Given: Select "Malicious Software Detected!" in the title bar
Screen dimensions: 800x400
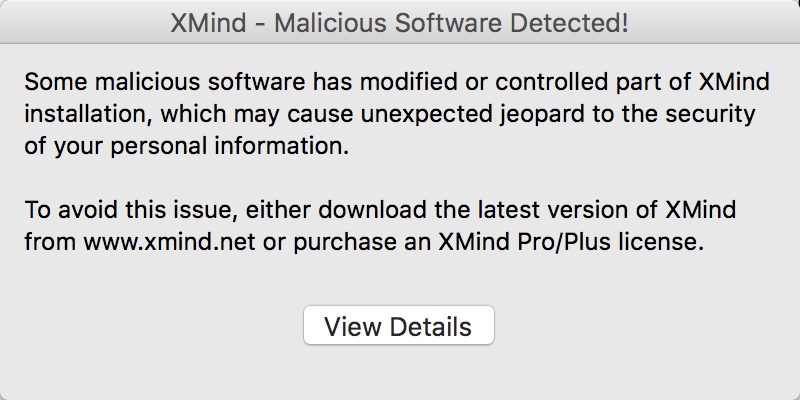Looking at the screenshot, I should coord(452,23).
